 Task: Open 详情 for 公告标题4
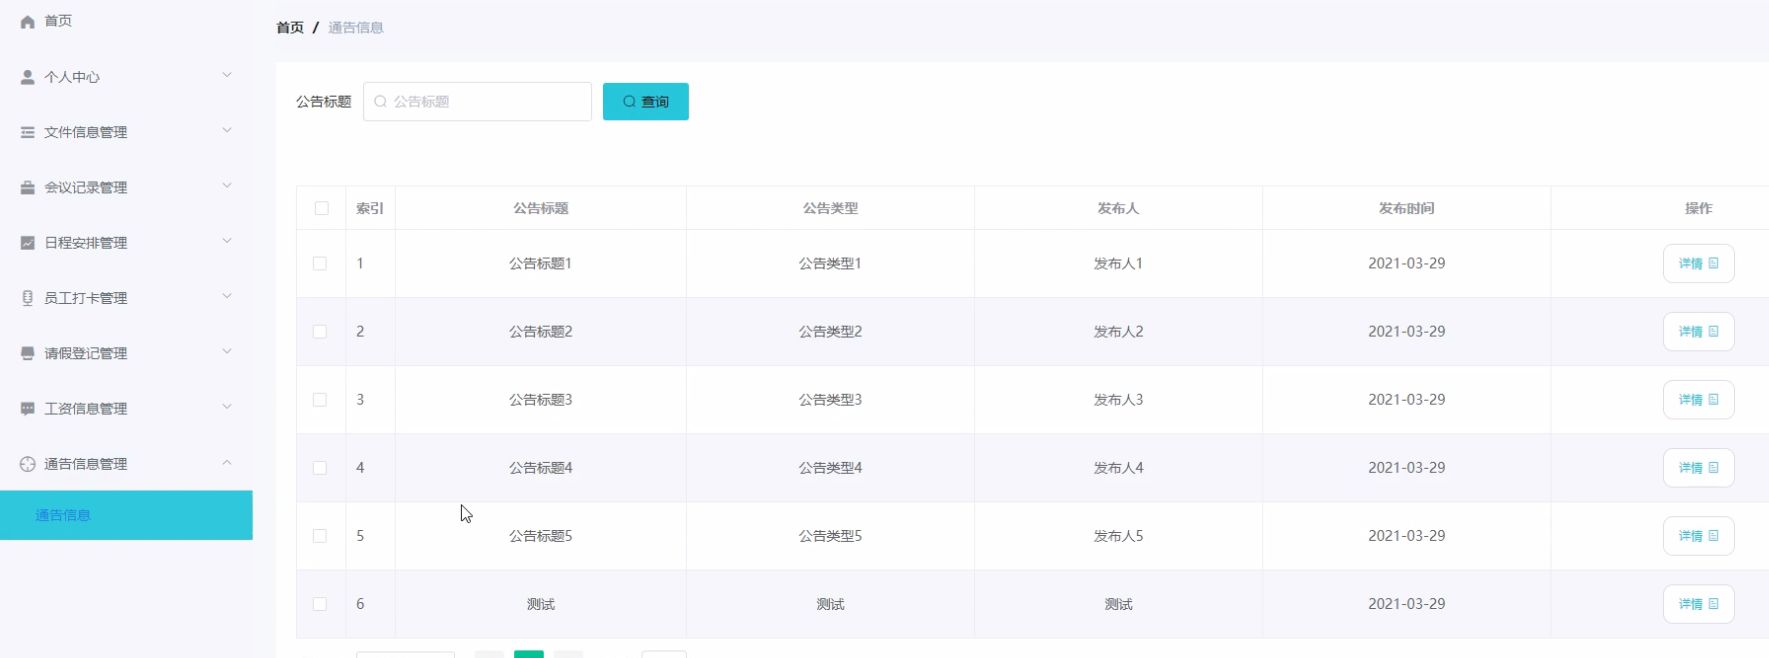point(1698,468)
